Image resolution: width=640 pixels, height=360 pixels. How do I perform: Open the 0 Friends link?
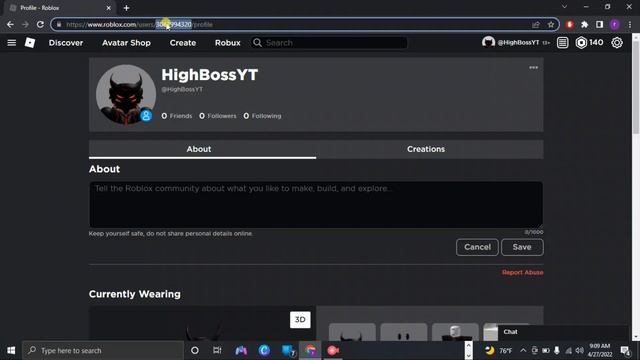(x=177, y=116)
